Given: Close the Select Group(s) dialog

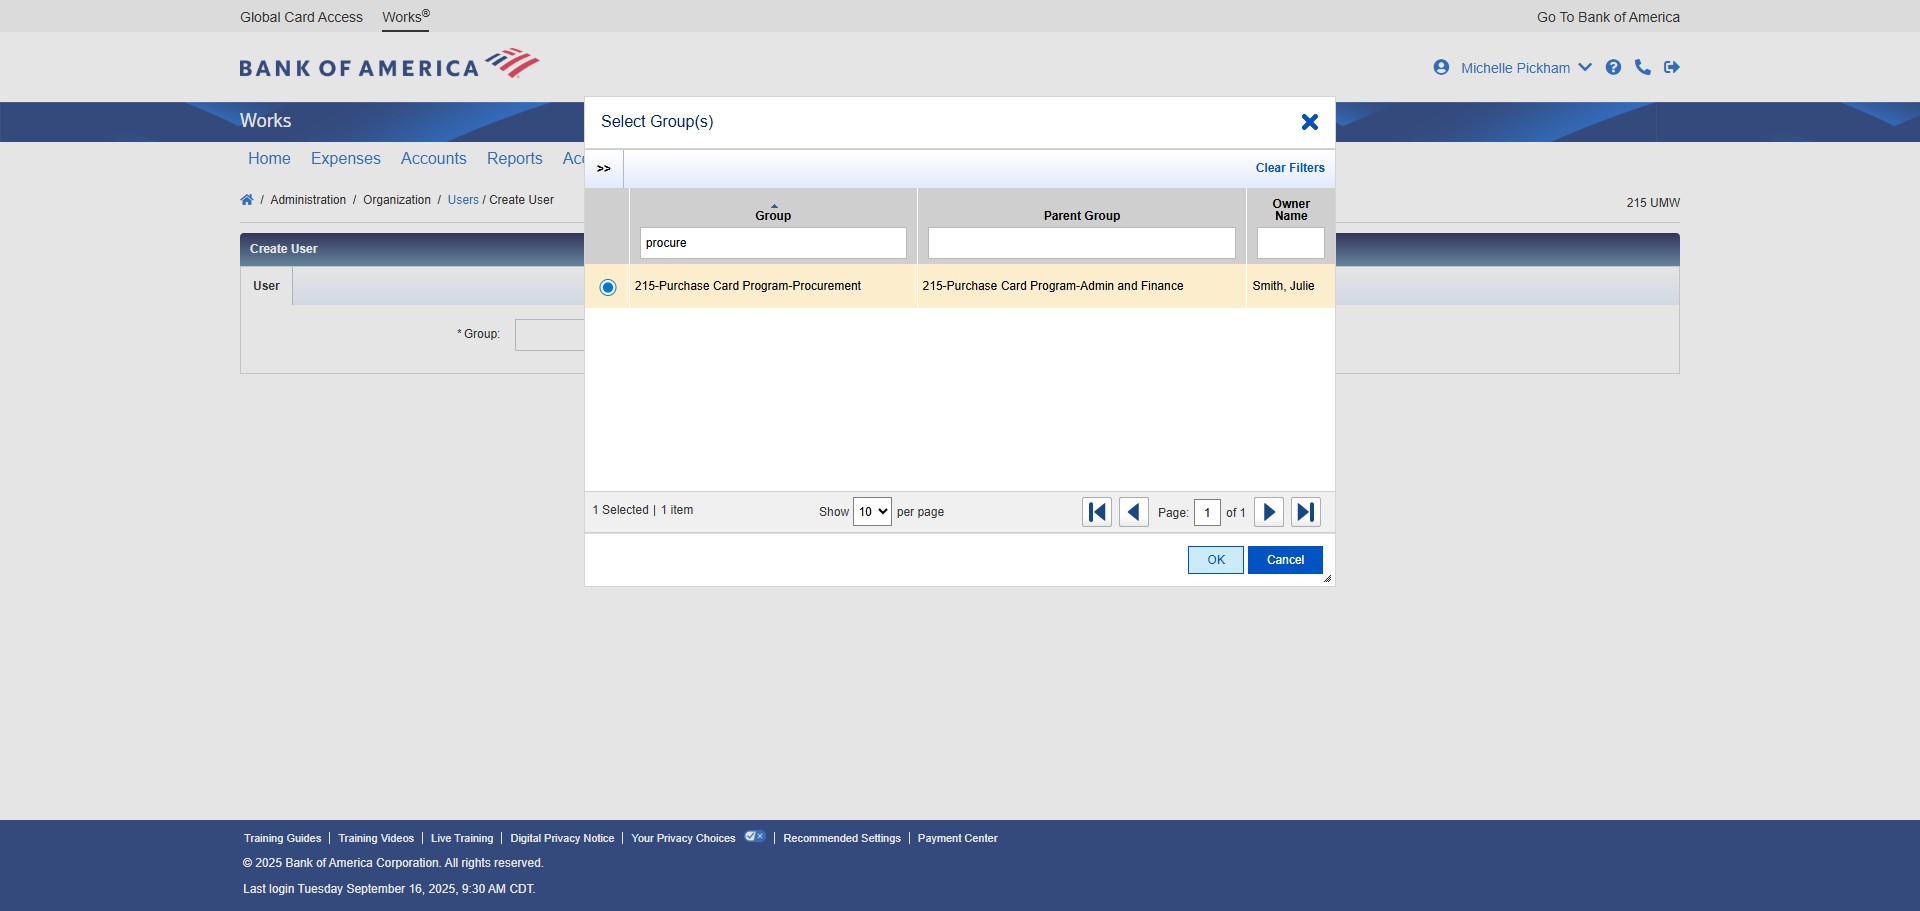Looking at the screenshot, I should coord(1309,122).
